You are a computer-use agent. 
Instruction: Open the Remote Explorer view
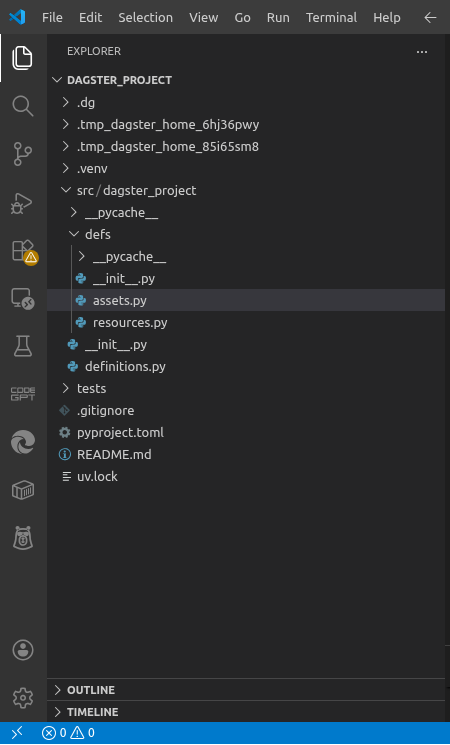point(23,299)
